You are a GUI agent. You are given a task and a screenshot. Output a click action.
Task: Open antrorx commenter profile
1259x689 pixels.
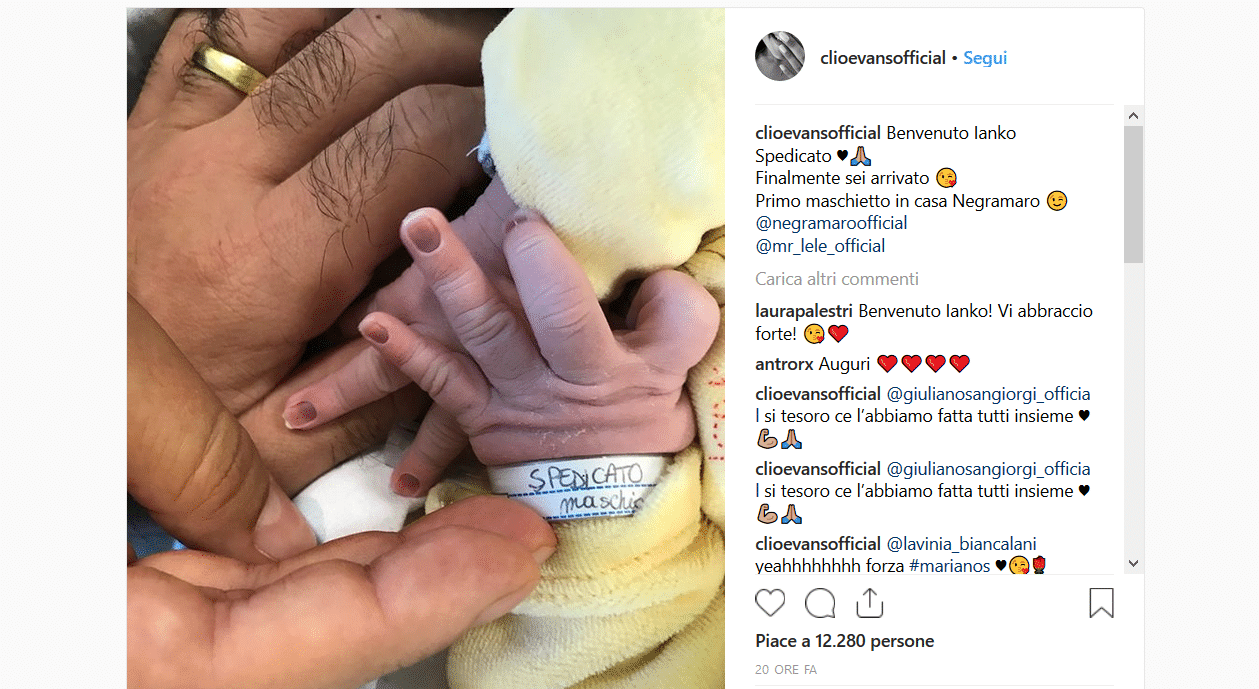[785, 364]
